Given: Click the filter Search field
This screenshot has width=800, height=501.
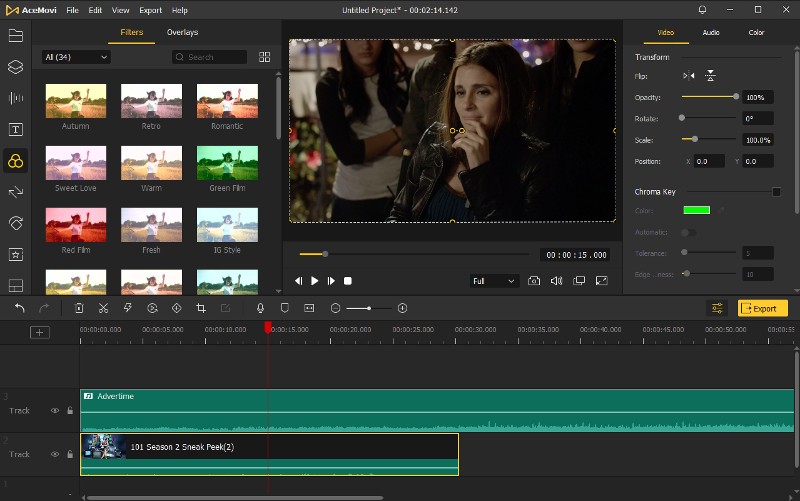Looking at the screenshot, I should (209, 57).
